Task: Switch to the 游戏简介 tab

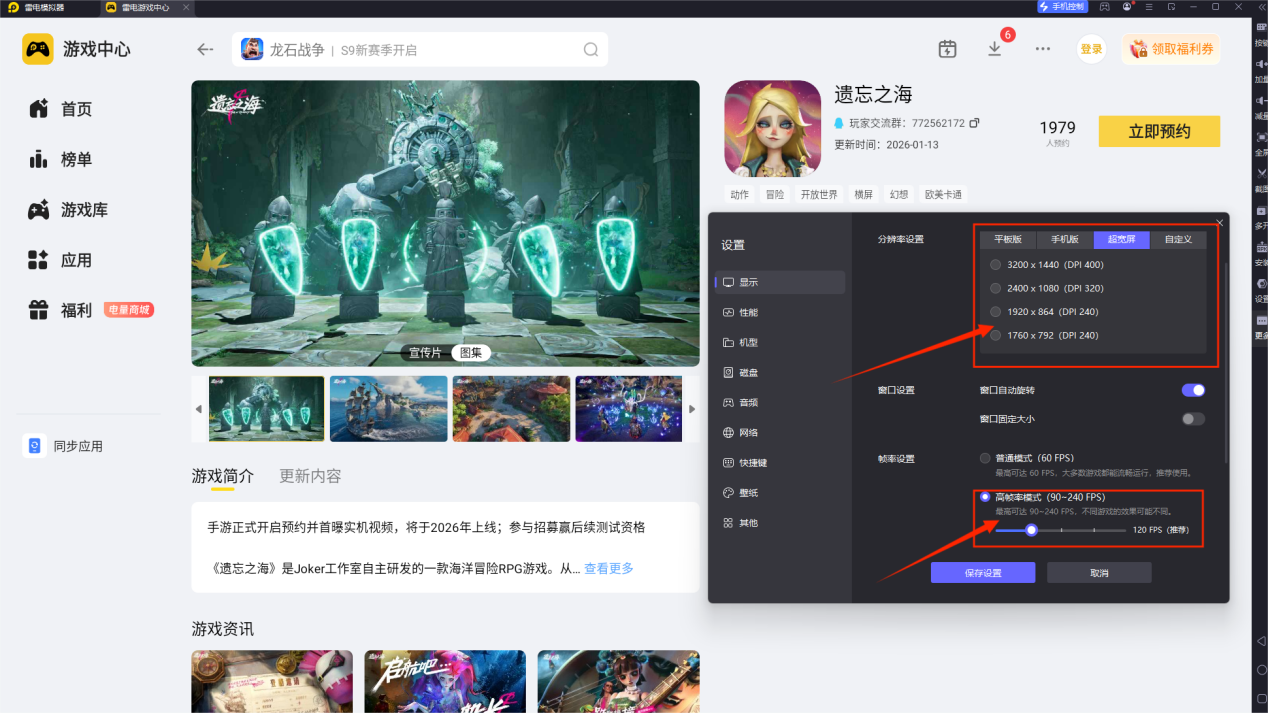Action: (x=223, y=476)
